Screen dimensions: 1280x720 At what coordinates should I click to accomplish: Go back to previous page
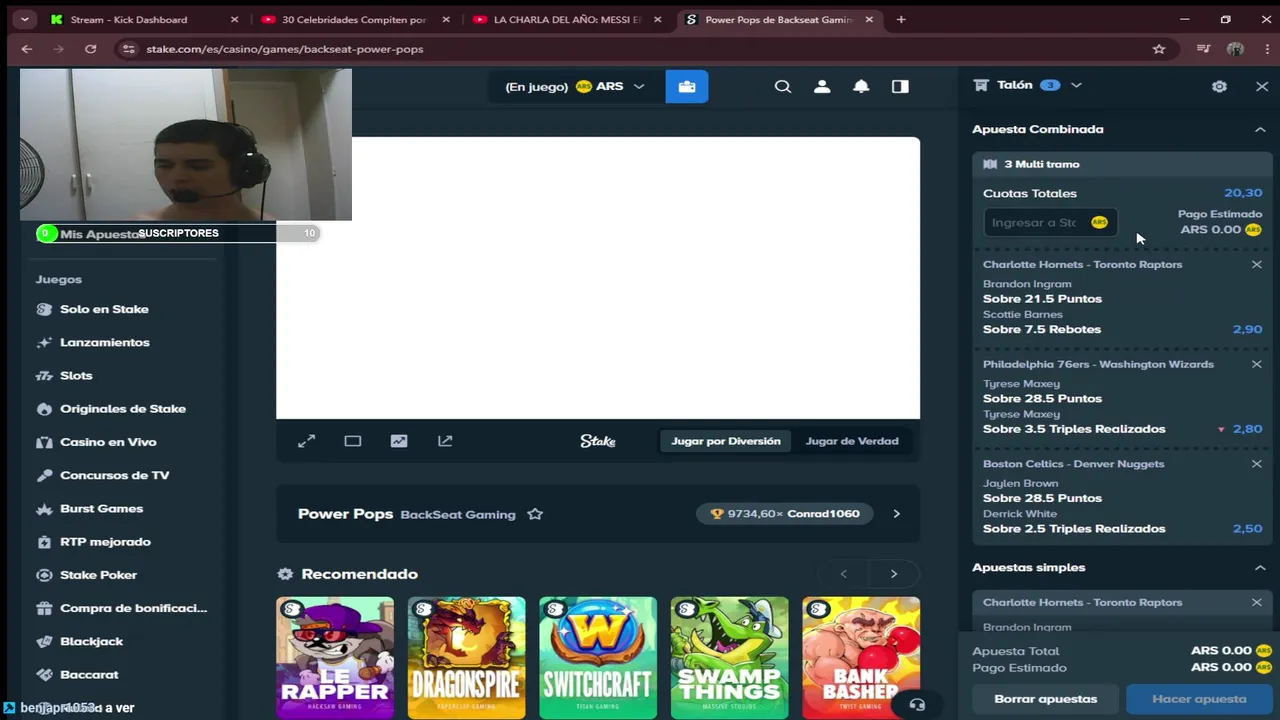[27, 49]
